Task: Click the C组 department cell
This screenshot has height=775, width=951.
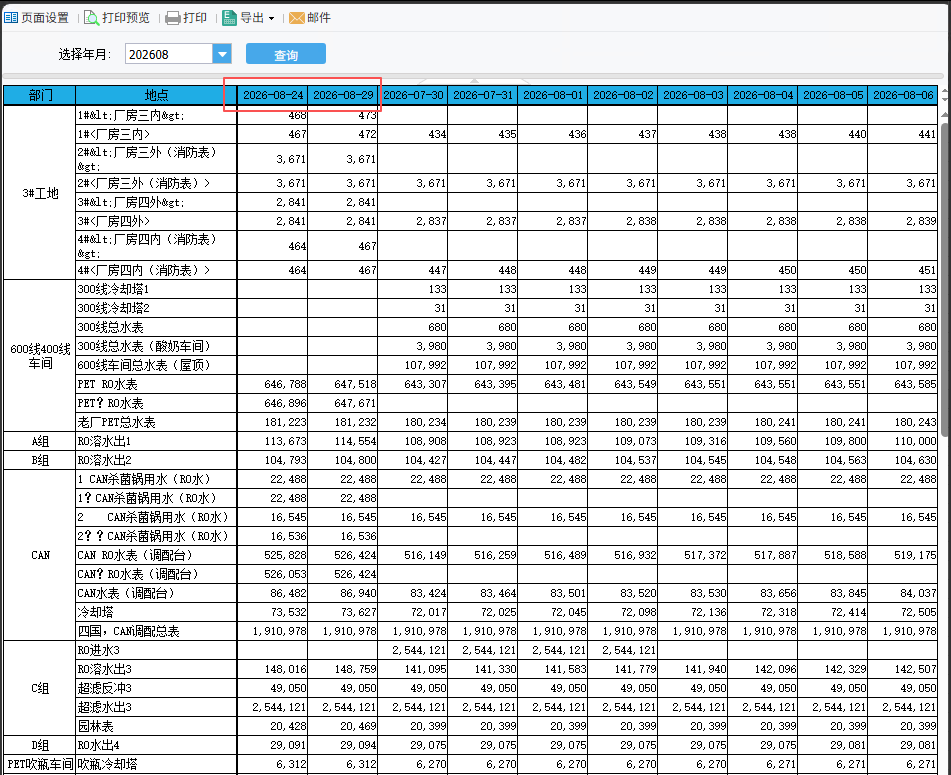Action: (x=40, y=688)
